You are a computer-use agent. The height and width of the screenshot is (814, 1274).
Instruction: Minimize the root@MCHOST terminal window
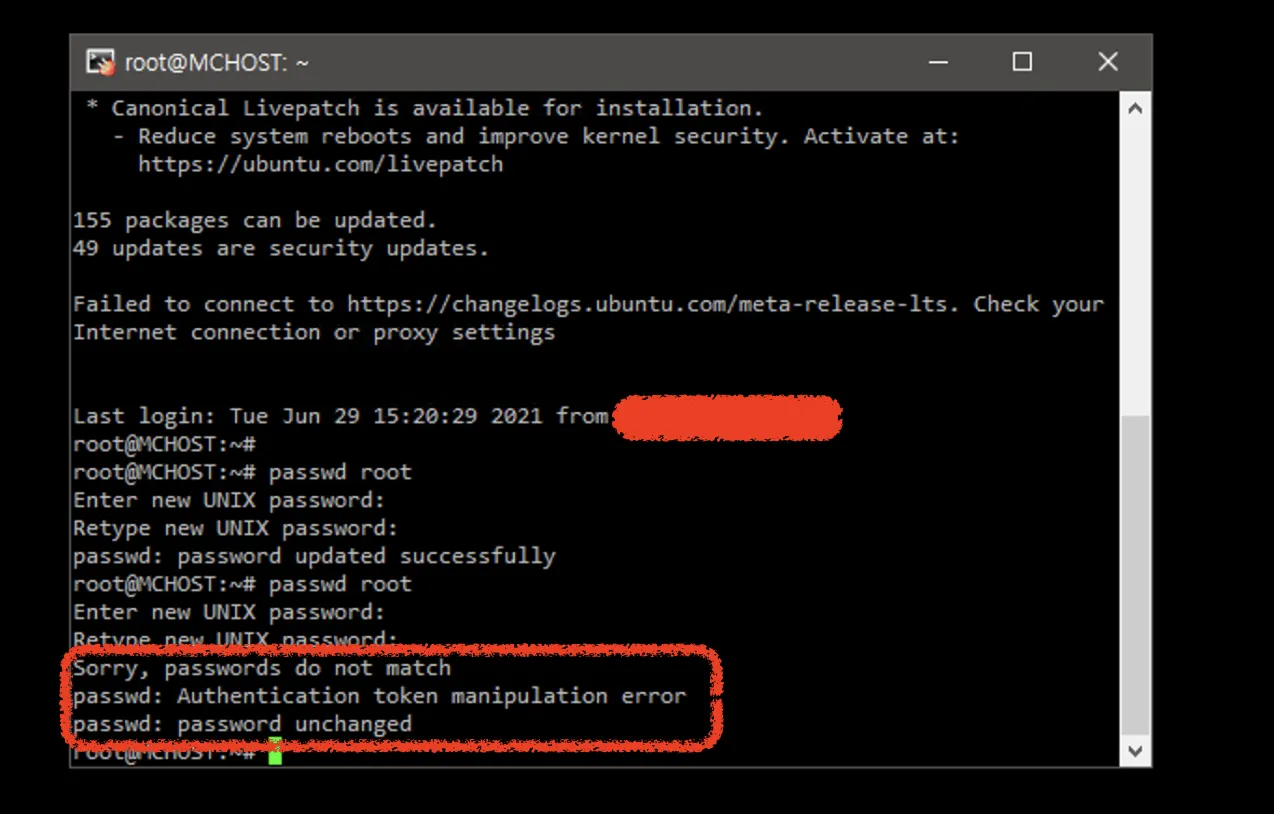[x=938, y=62]
